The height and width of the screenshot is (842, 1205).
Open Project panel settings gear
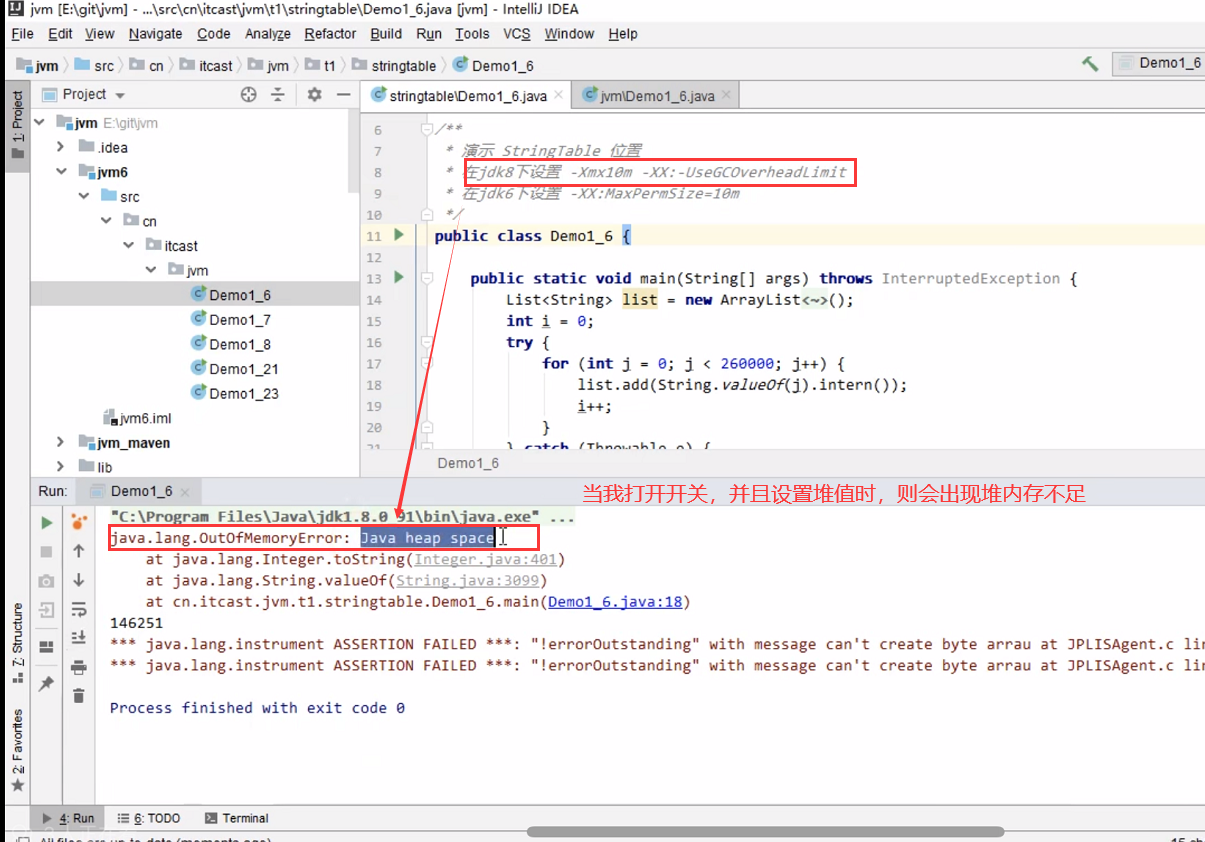314,94
